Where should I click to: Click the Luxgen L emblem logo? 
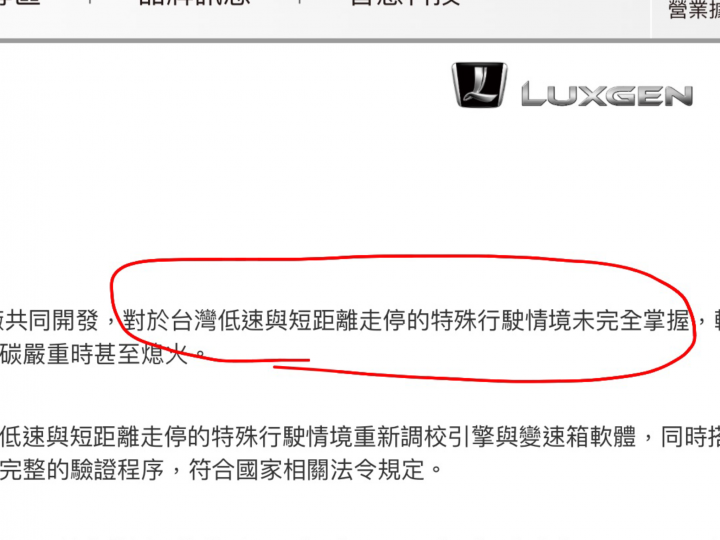click(x=479, y=85)
